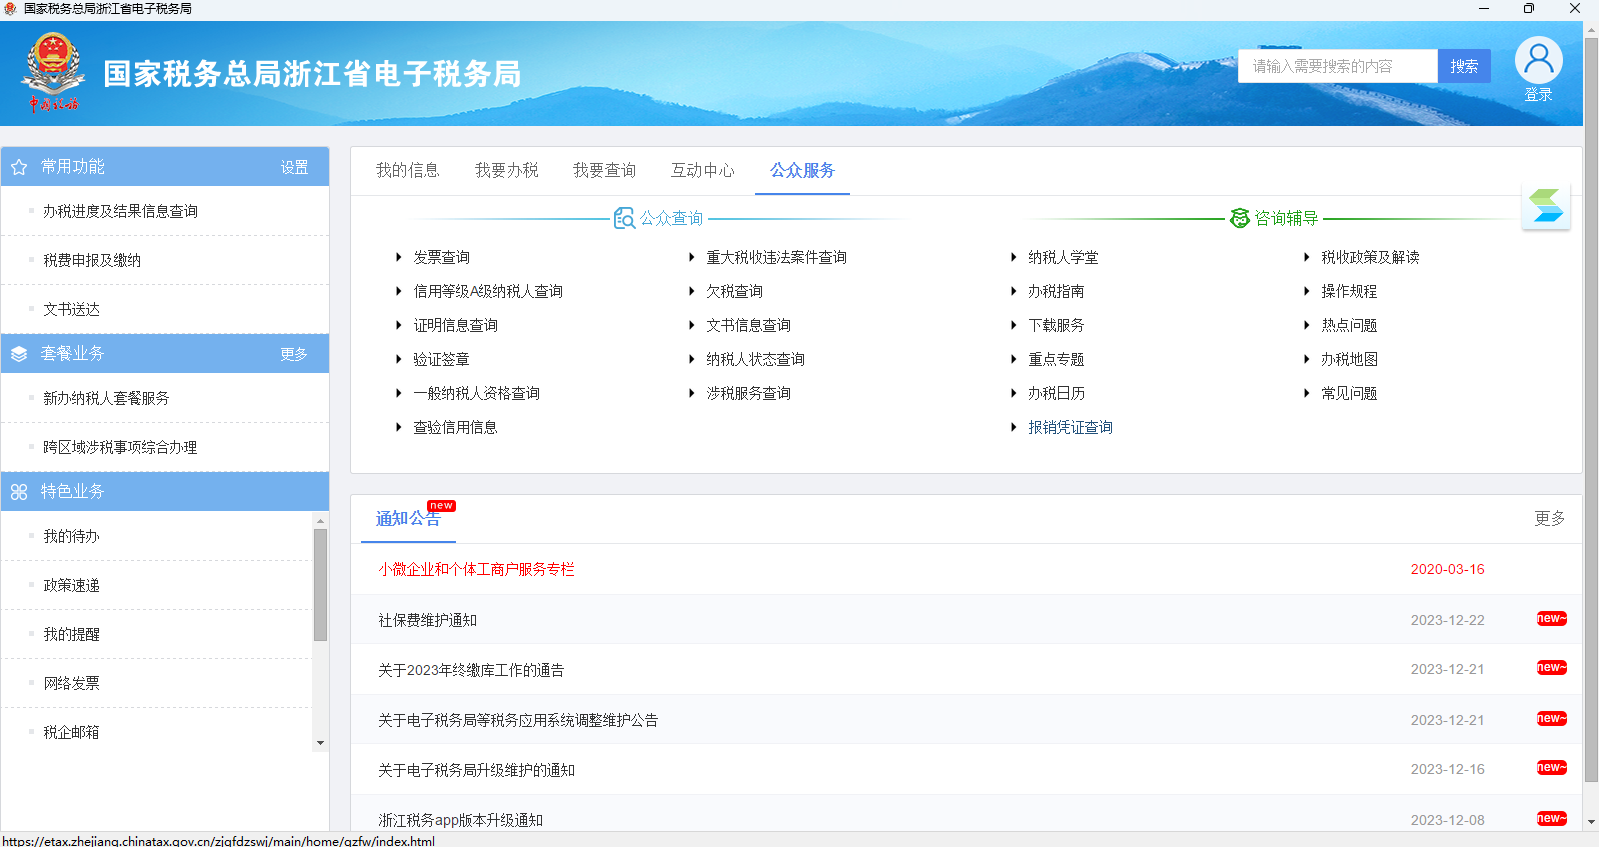Click the new badge above 通知公告
Image resolution: width=1599 pixels, height=847 pixels.
tap(441, 506)
